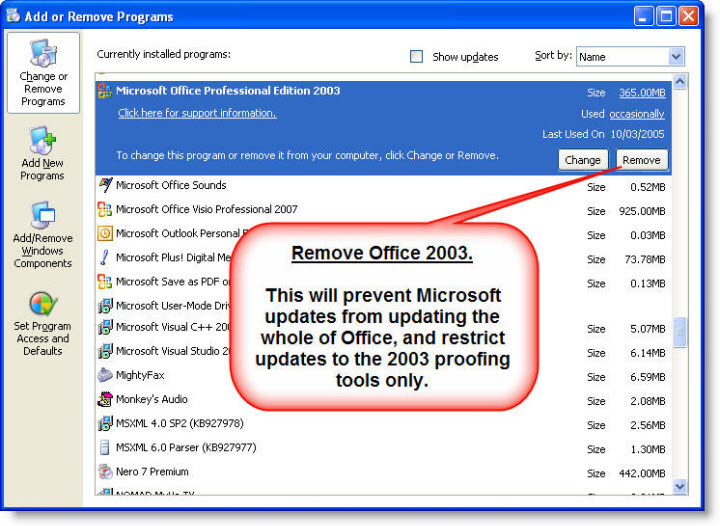720x526 pixels.
Task: Click the Nero 7 Premium icon
Action: 105,471
